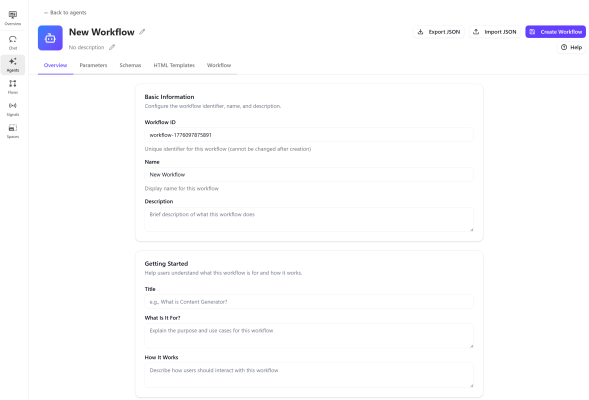Click the pencil icon next to No description

coord(112,47)
